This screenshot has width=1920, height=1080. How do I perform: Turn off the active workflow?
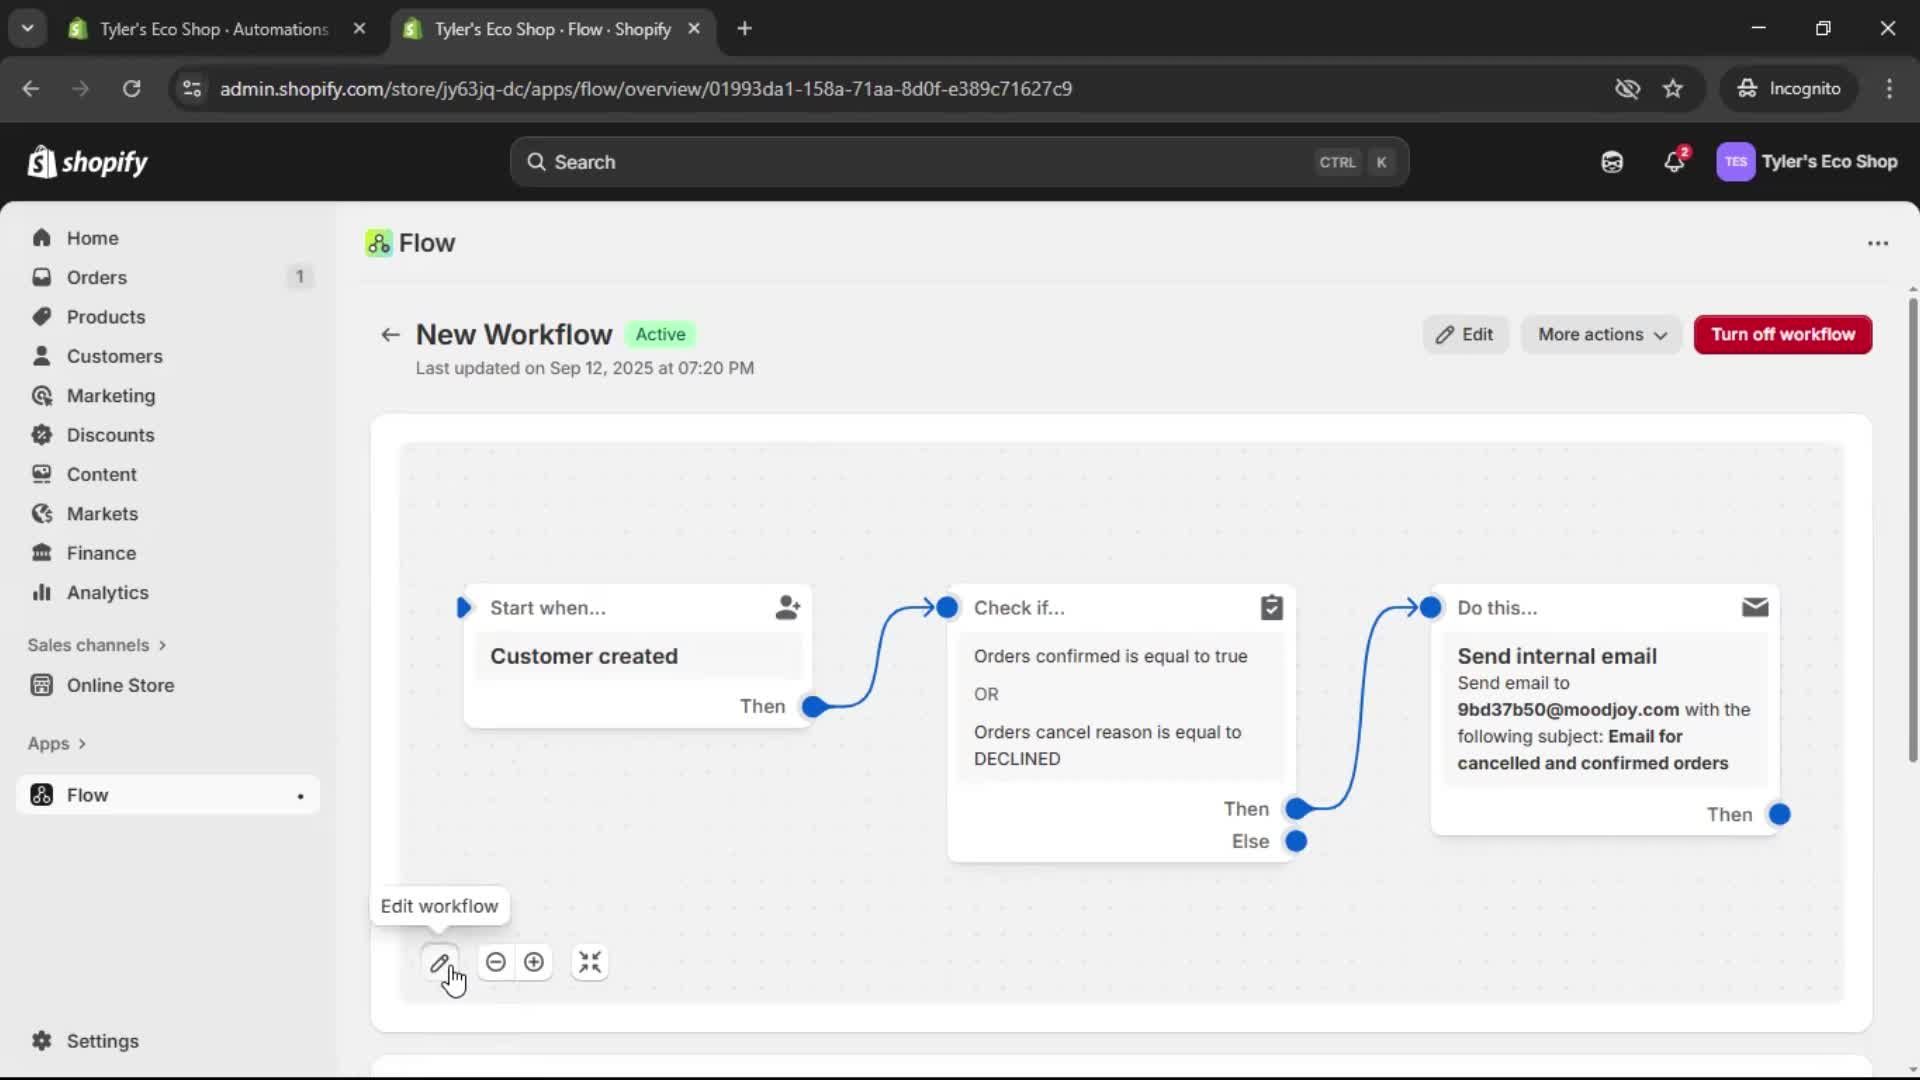pyautogui.click(x=1782, y=334)
